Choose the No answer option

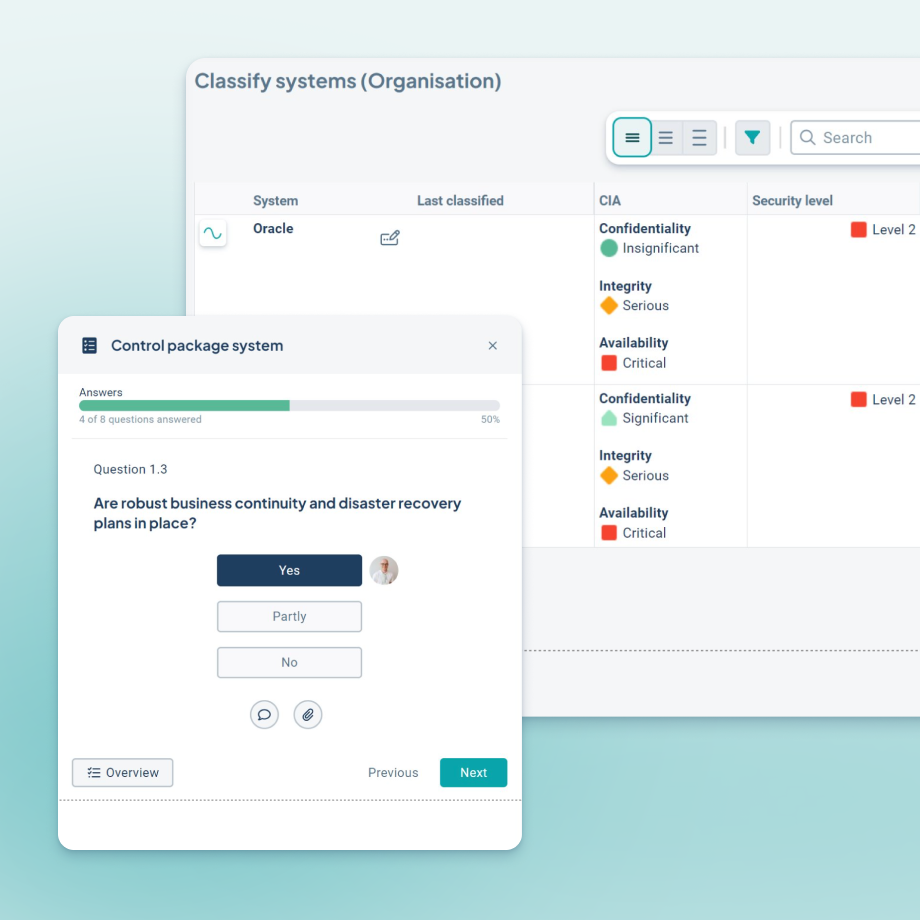point(289,662)
